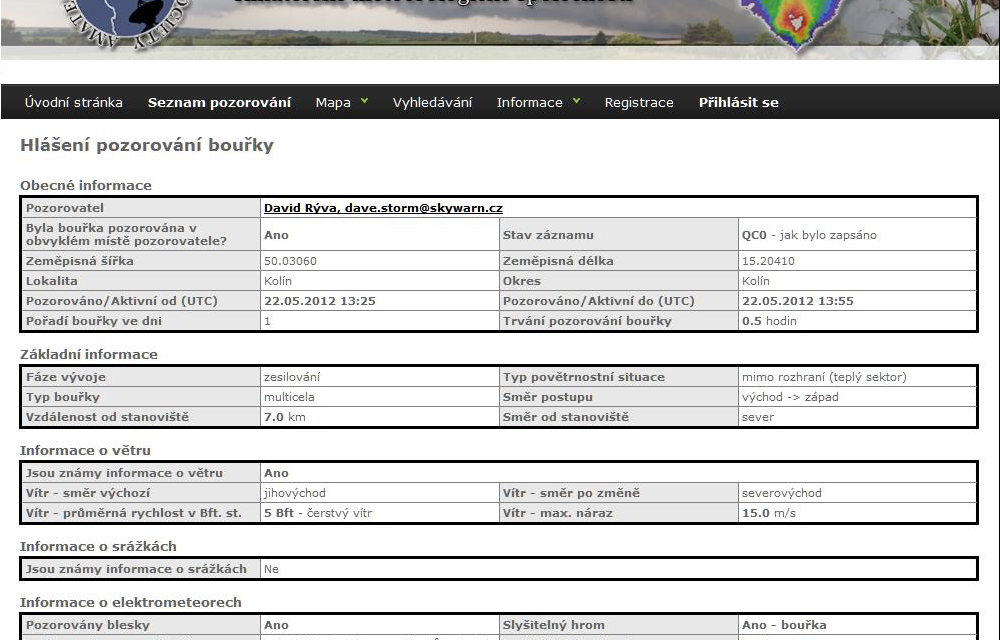1000x640 pixels.
Task: Open Vyhledávání page
Action: pos(432,103)
